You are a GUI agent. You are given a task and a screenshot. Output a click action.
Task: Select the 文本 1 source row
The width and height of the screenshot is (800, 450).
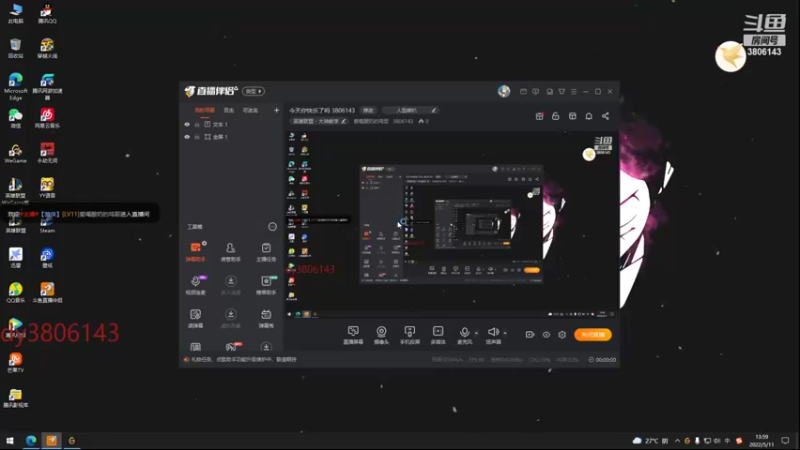coord(231,124)
